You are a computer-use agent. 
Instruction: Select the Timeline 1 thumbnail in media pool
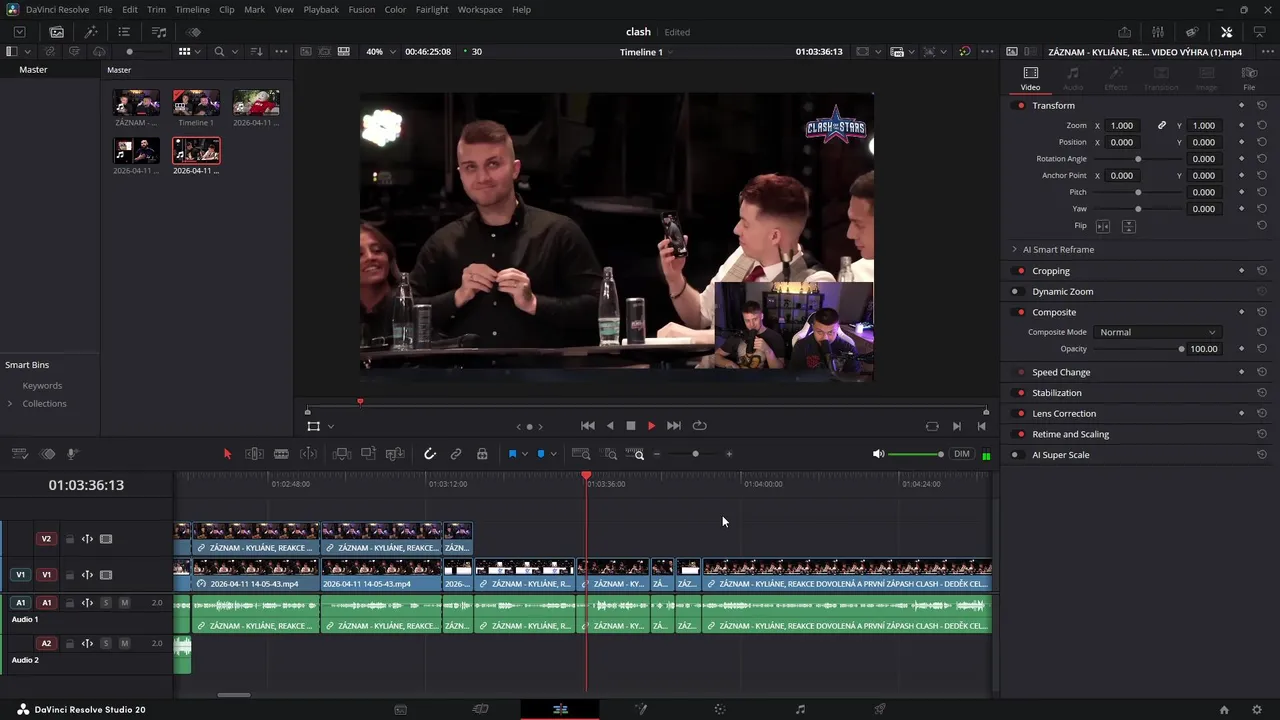coord(196,102)
